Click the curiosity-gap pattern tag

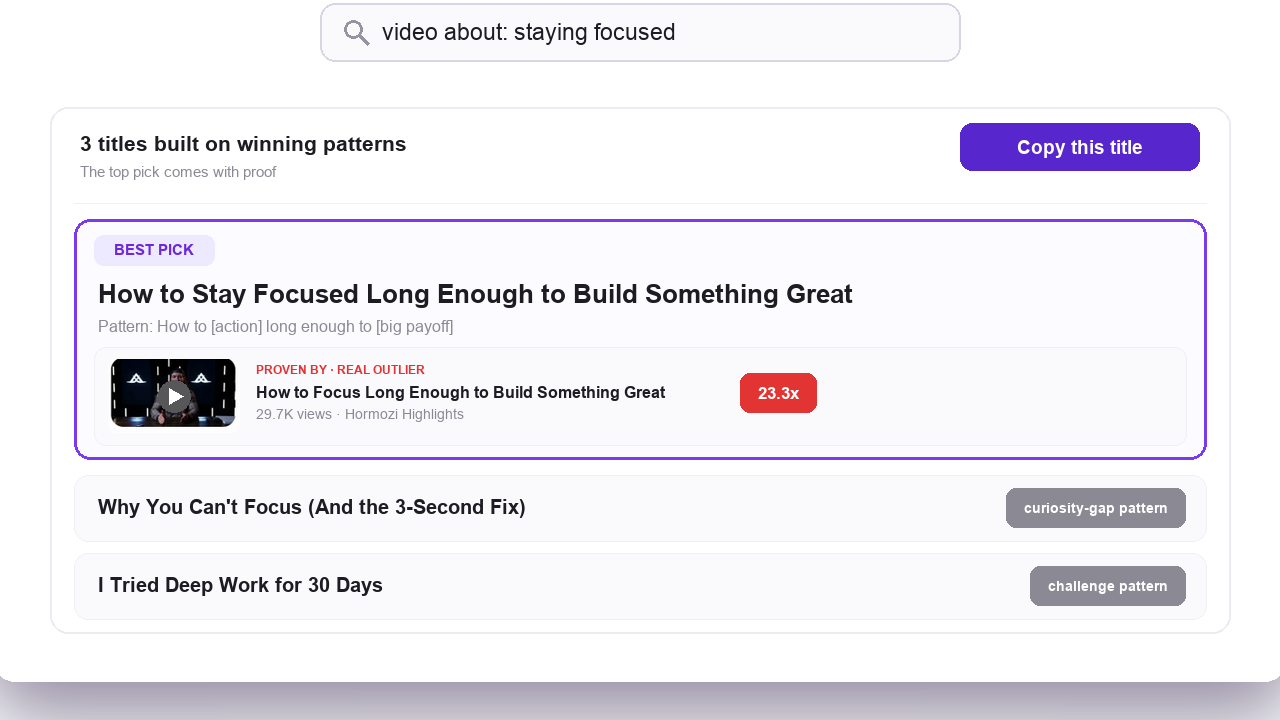(1096, 508)
